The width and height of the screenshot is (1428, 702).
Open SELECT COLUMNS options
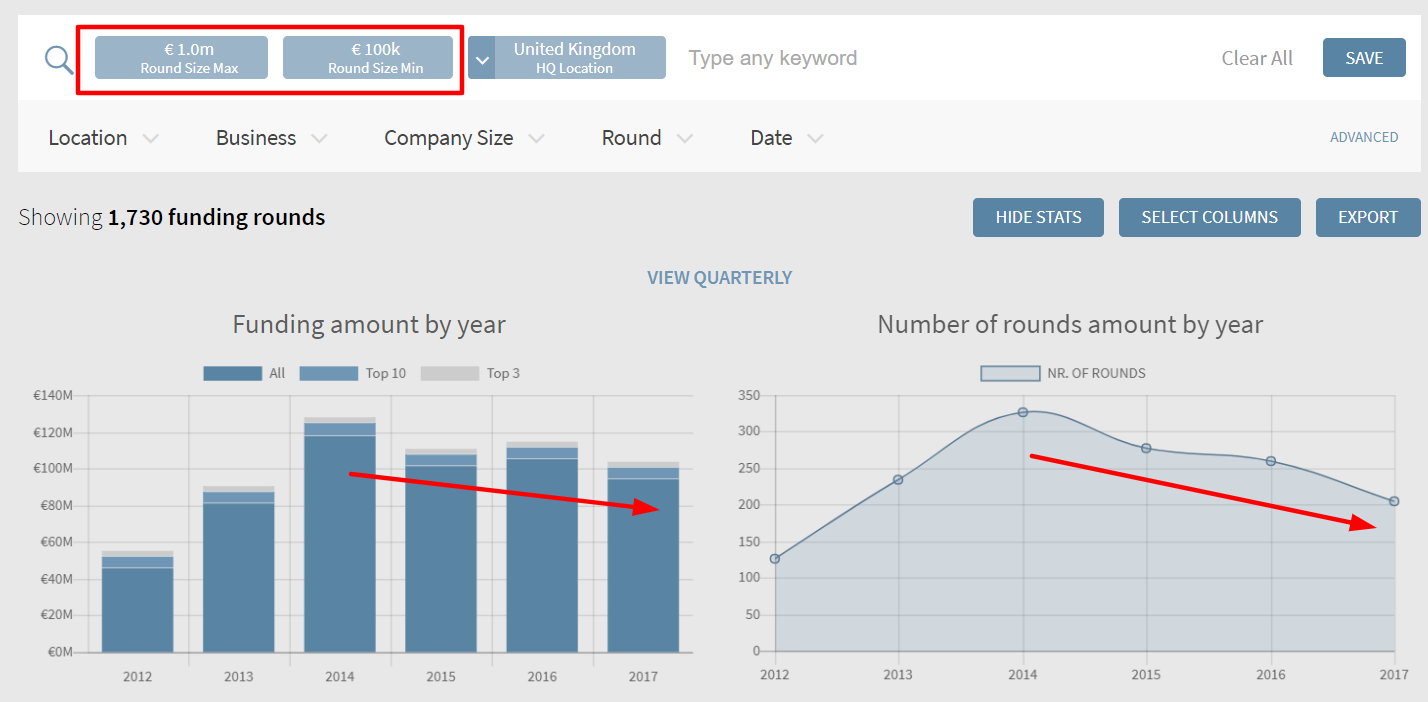click(1209, 217)
